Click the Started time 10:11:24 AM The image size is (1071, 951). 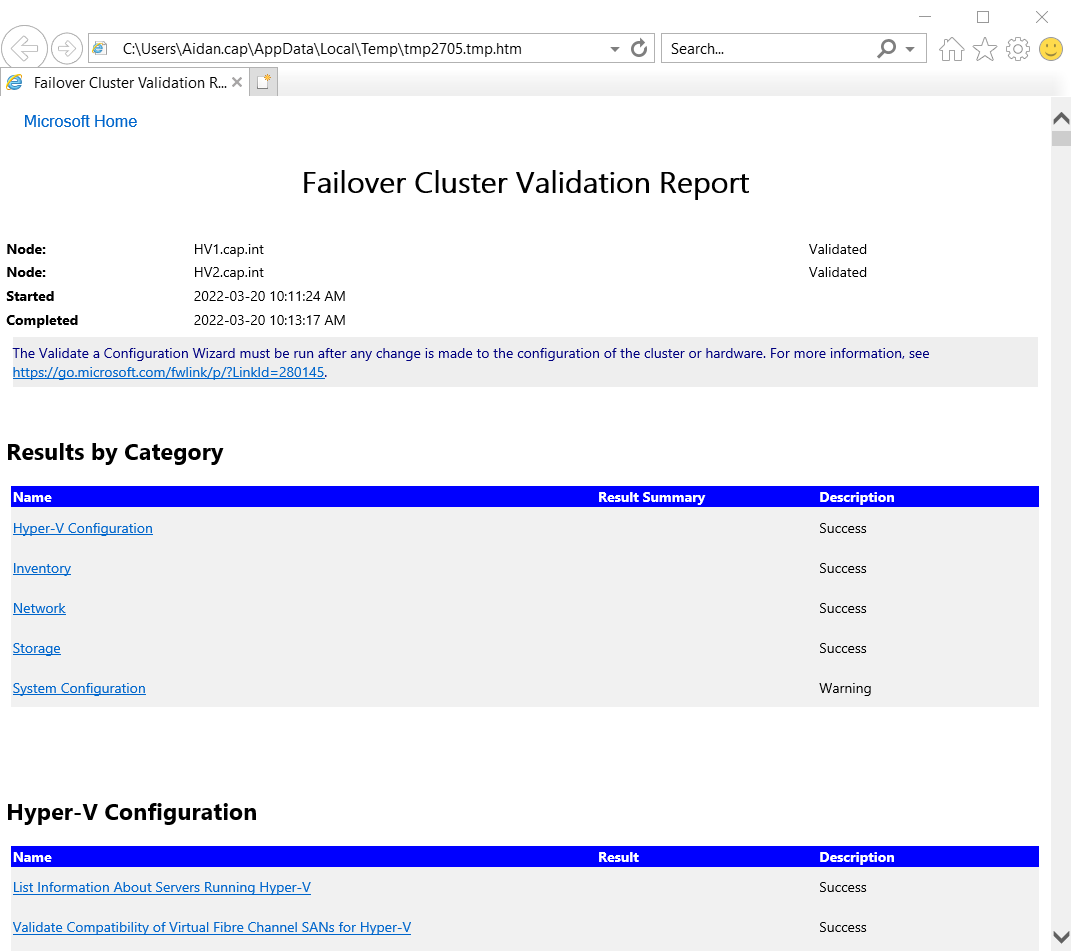270,296
